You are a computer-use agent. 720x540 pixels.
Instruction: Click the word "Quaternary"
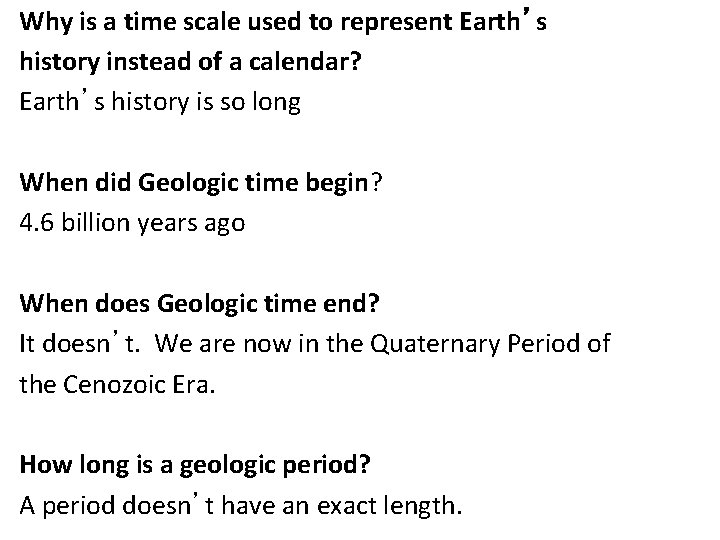(420, 345)
